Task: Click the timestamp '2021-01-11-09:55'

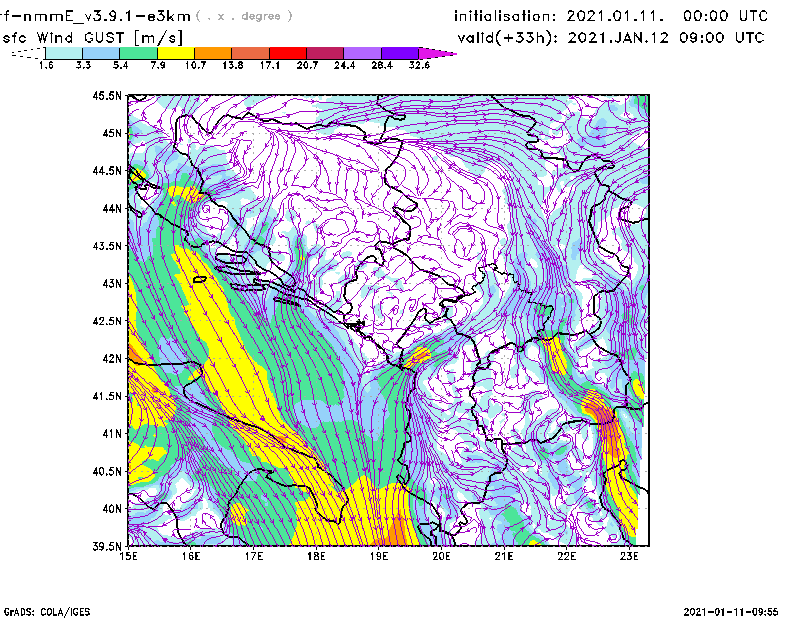Action: (x=731, y=612)
